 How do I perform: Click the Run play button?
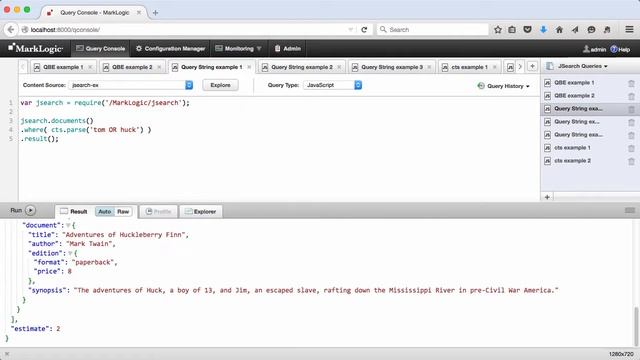(x=30, y=210)
